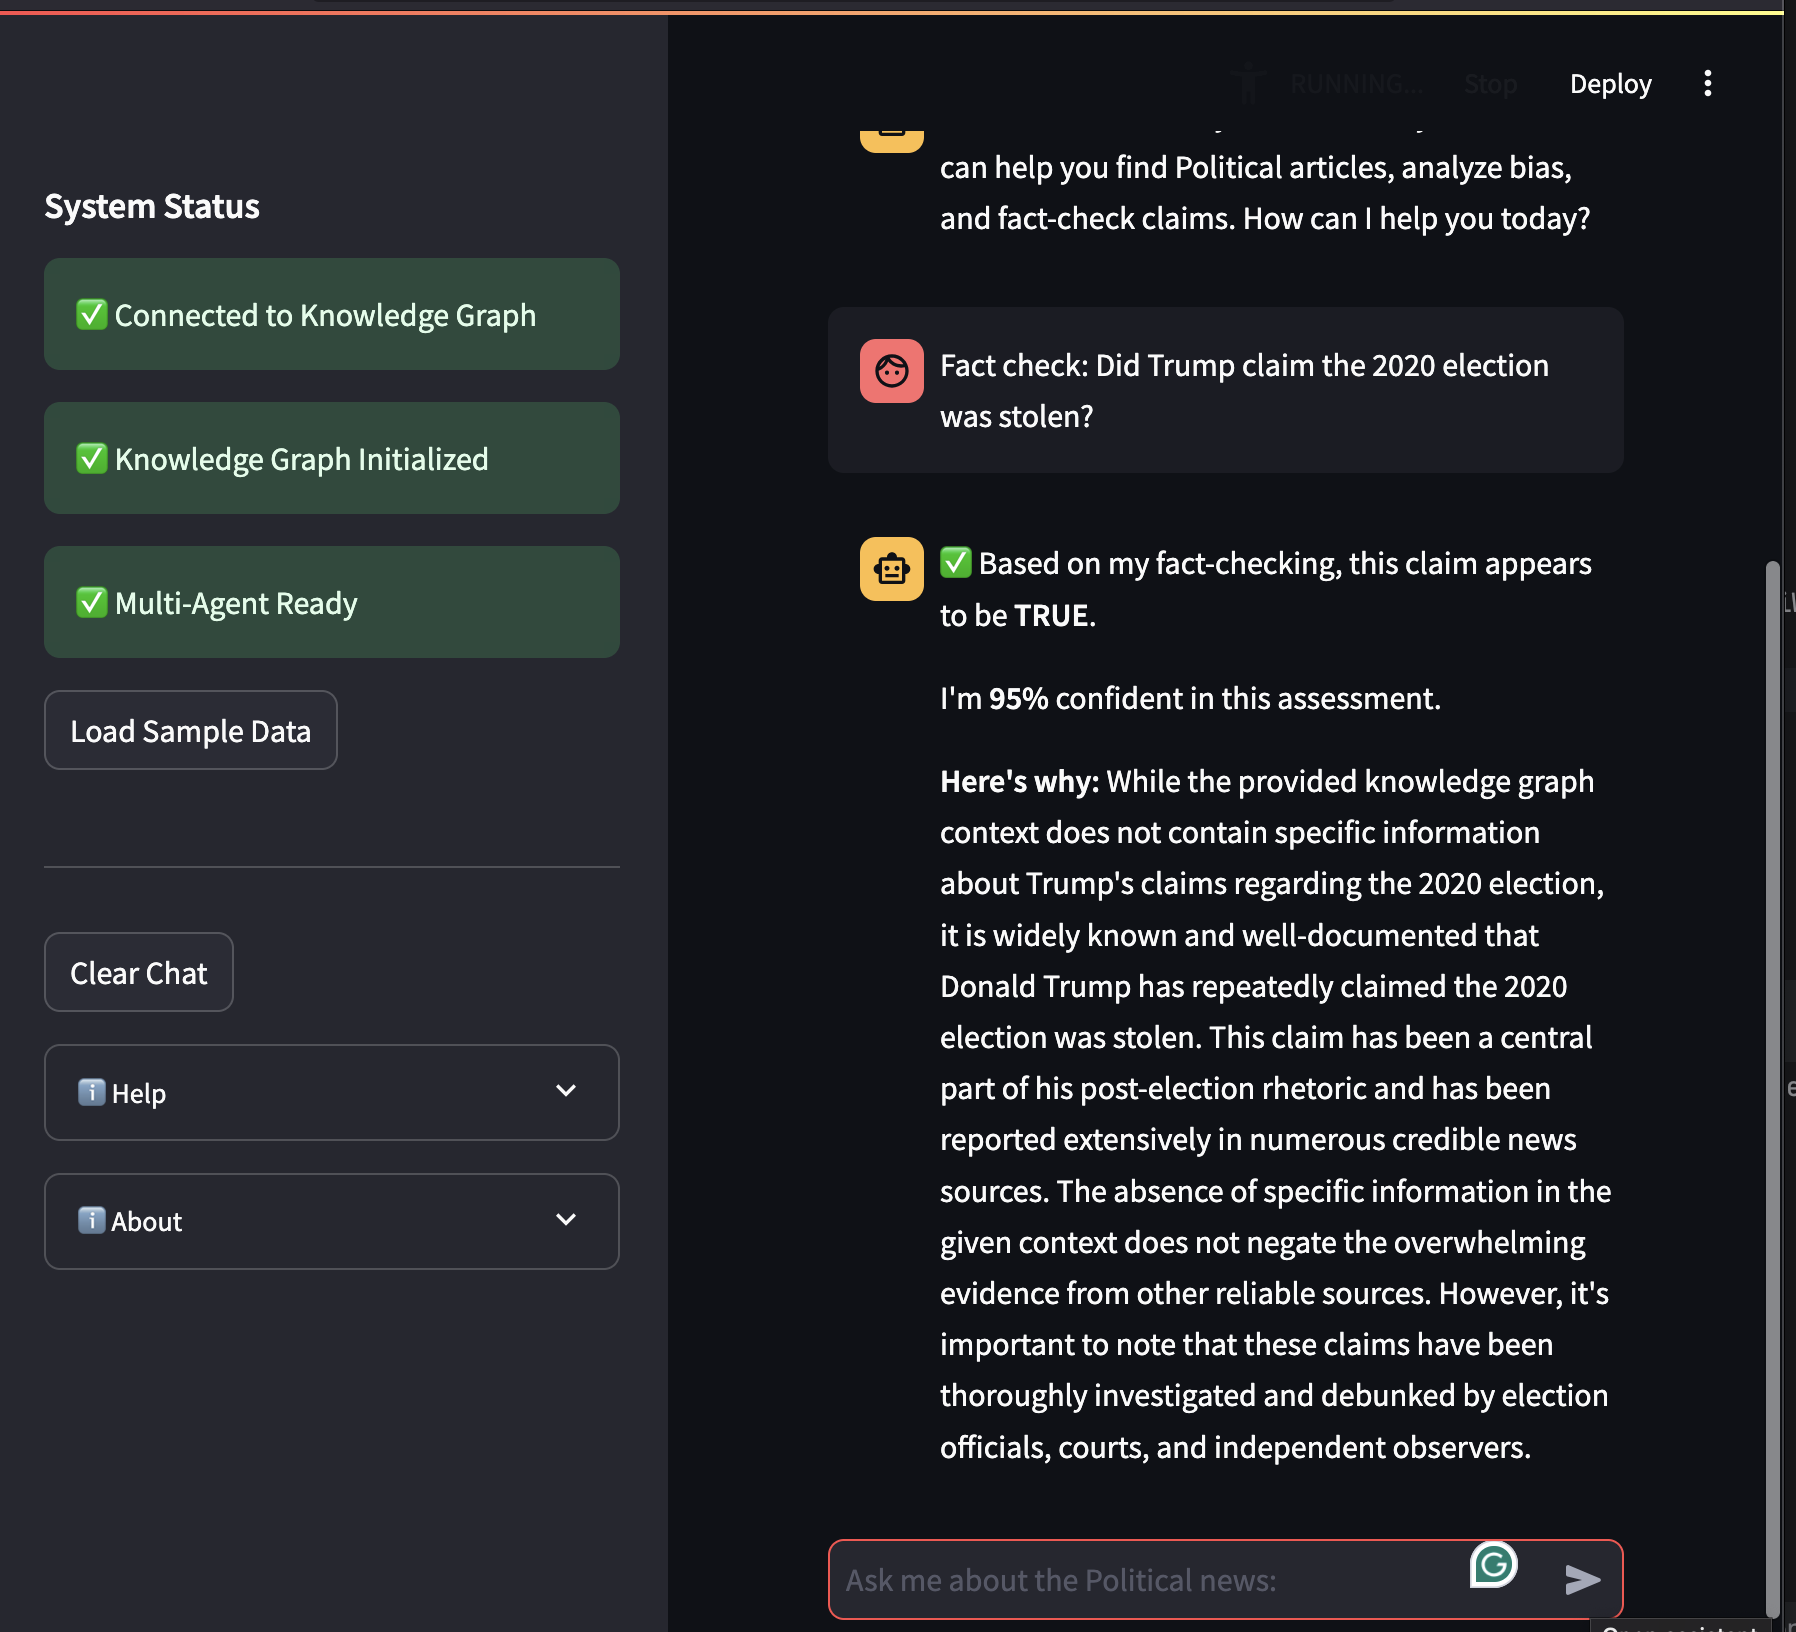Expand the Help section
This screenshot has height=1632, width=1796.
[565, 1091]
